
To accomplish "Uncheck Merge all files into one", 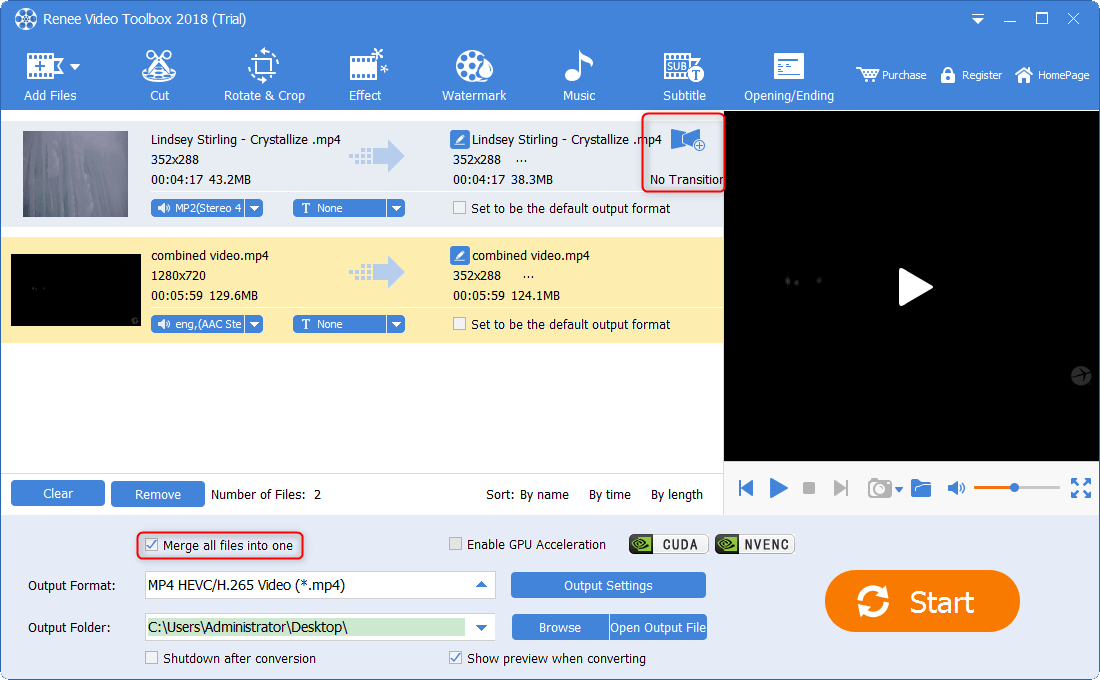I will tap(152, 545).
